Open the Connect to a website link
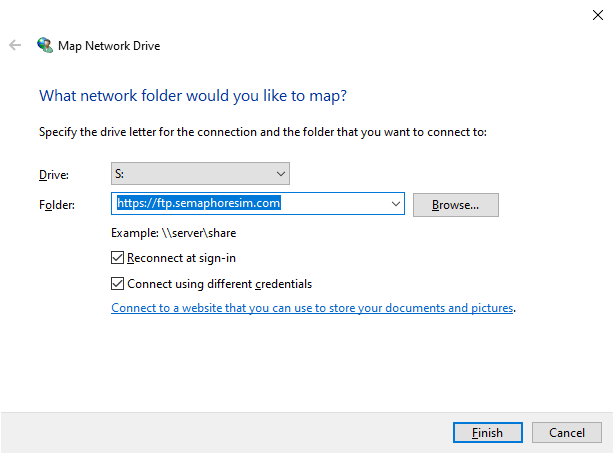614x454 pixels. (x=312, y=308)
